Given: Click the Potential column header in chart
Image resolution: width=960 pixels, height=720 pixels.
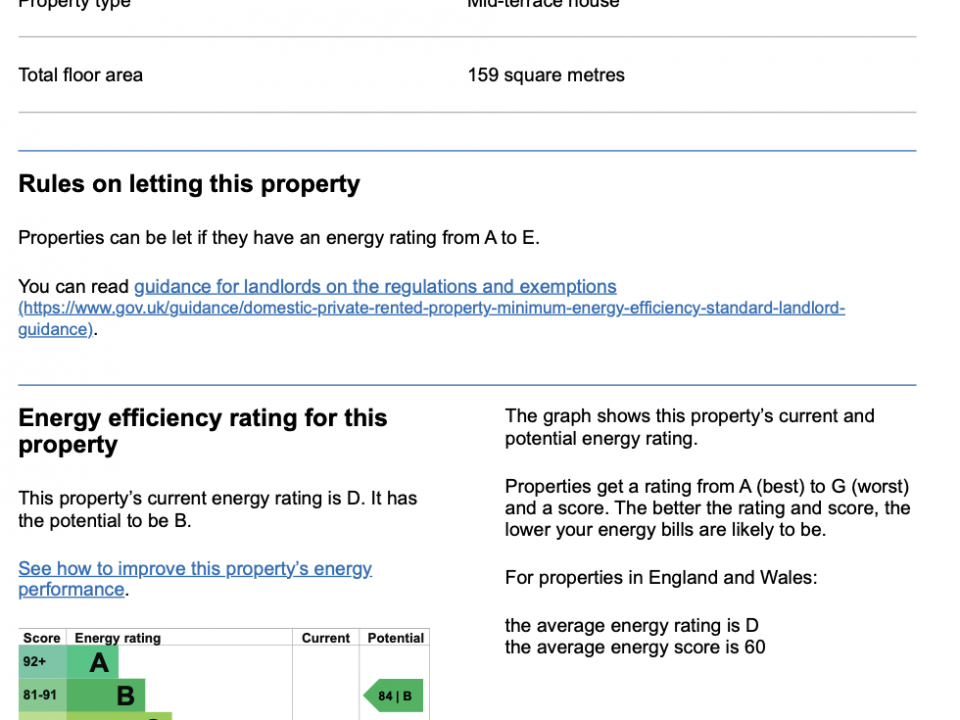Looking at the screenshot, I should 396,638.
